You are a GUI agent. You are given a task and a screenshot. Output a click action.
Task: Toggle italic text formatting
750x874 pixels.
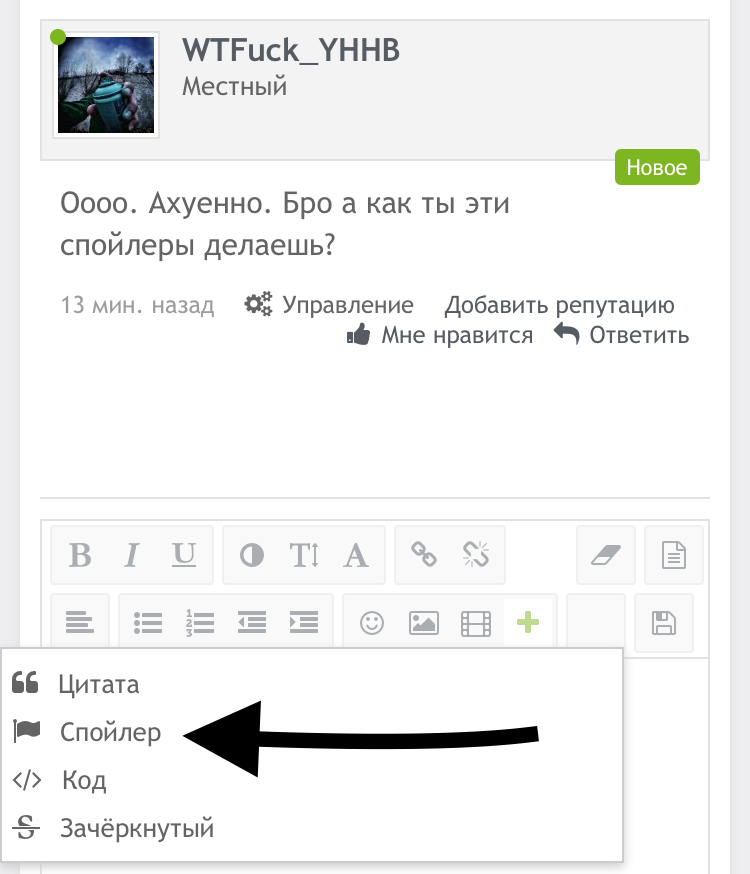[132, 555]
